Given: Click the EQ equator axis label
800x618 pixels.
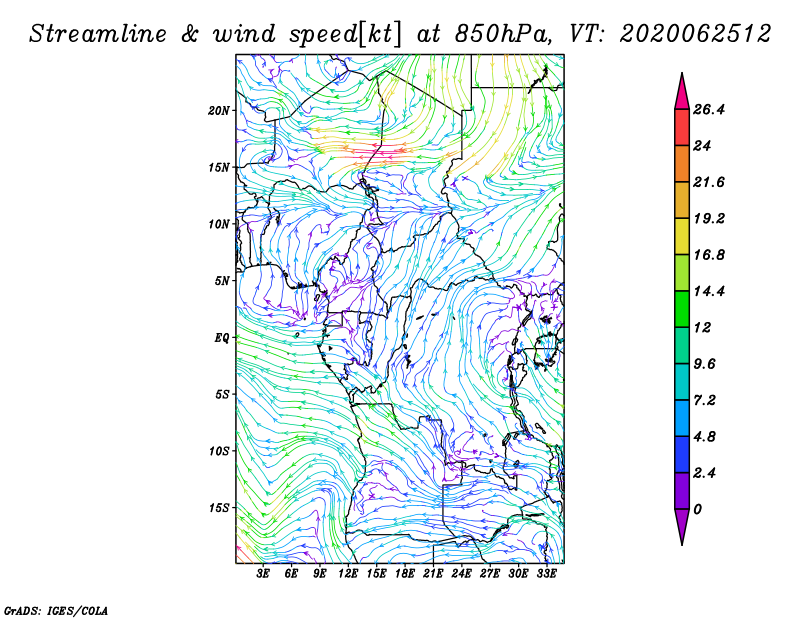Looking at the screenshot, I should pos(222,338).
